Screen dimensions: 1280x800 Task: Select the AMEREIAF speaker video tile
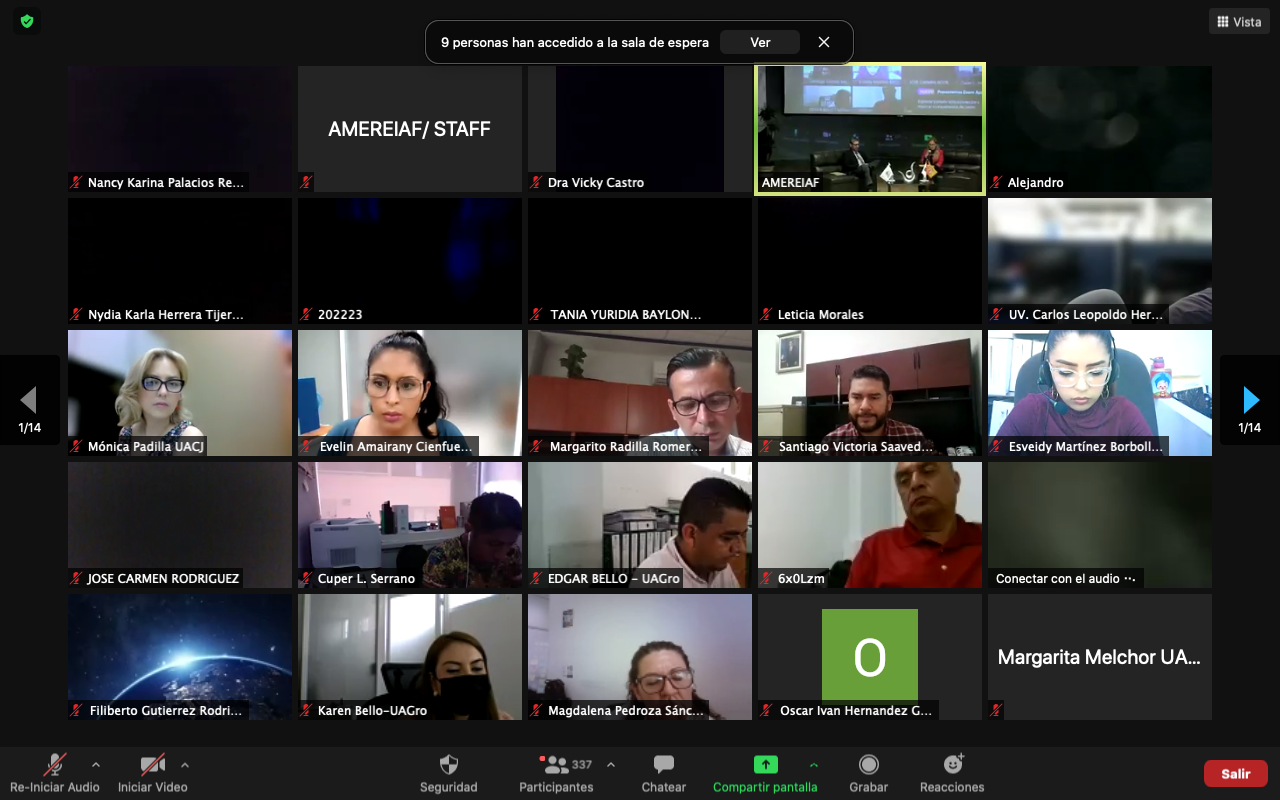pyautogui.click(x=870, y=129)
